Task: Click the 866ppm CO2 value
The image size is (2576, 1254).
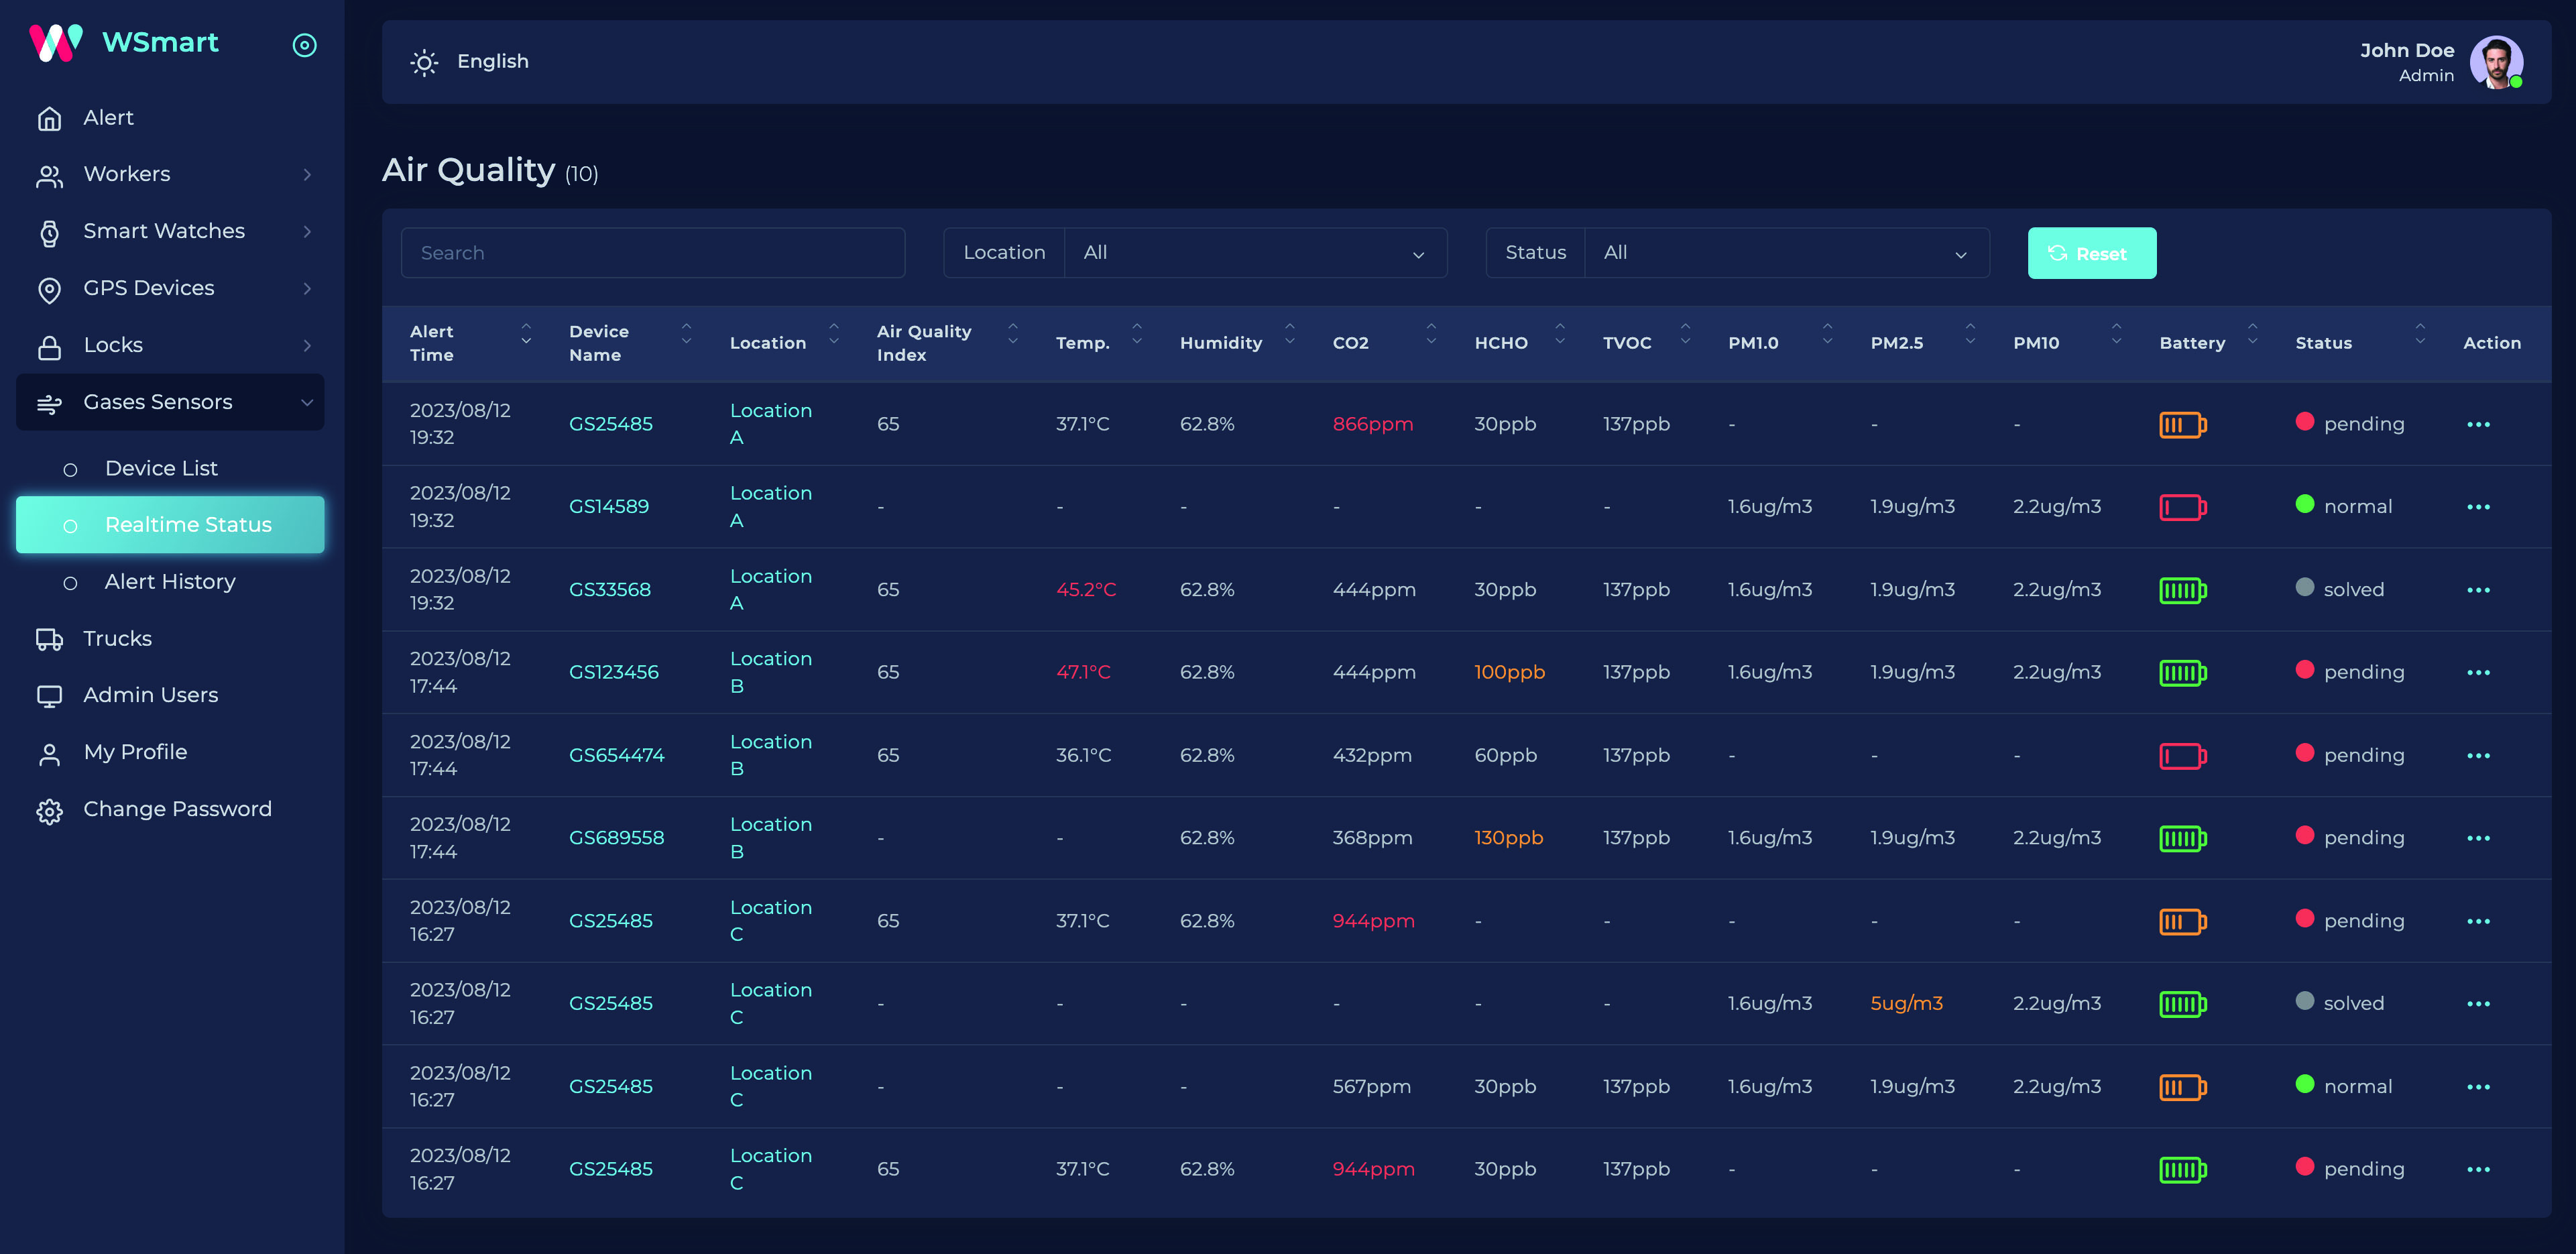Action: coord(1372,424)
